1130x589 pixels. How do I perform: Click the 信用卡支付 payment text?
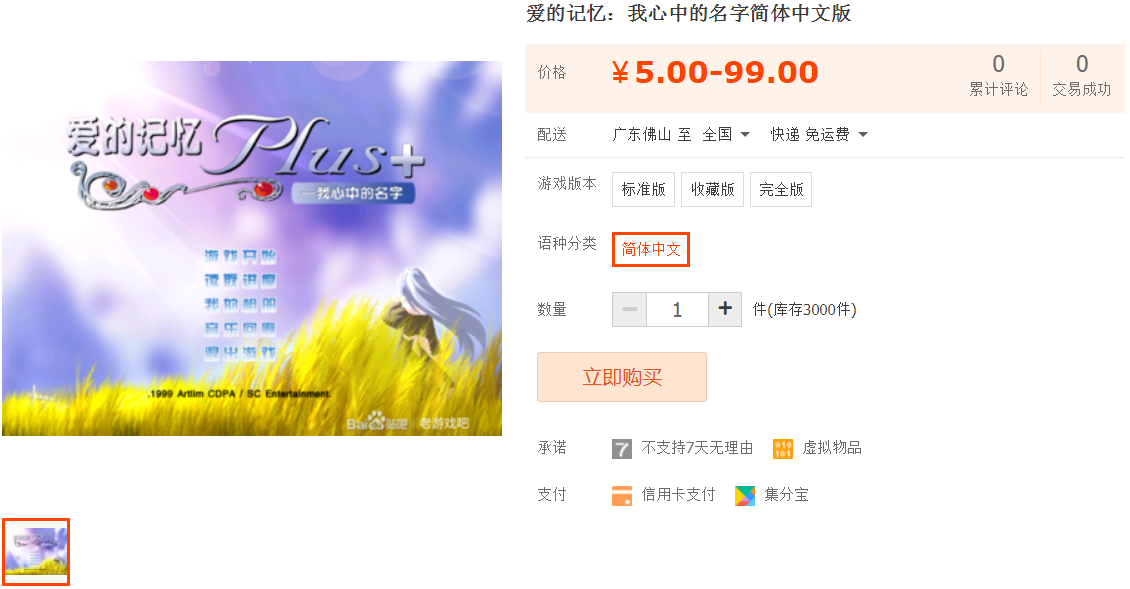[x=678, y=495]
